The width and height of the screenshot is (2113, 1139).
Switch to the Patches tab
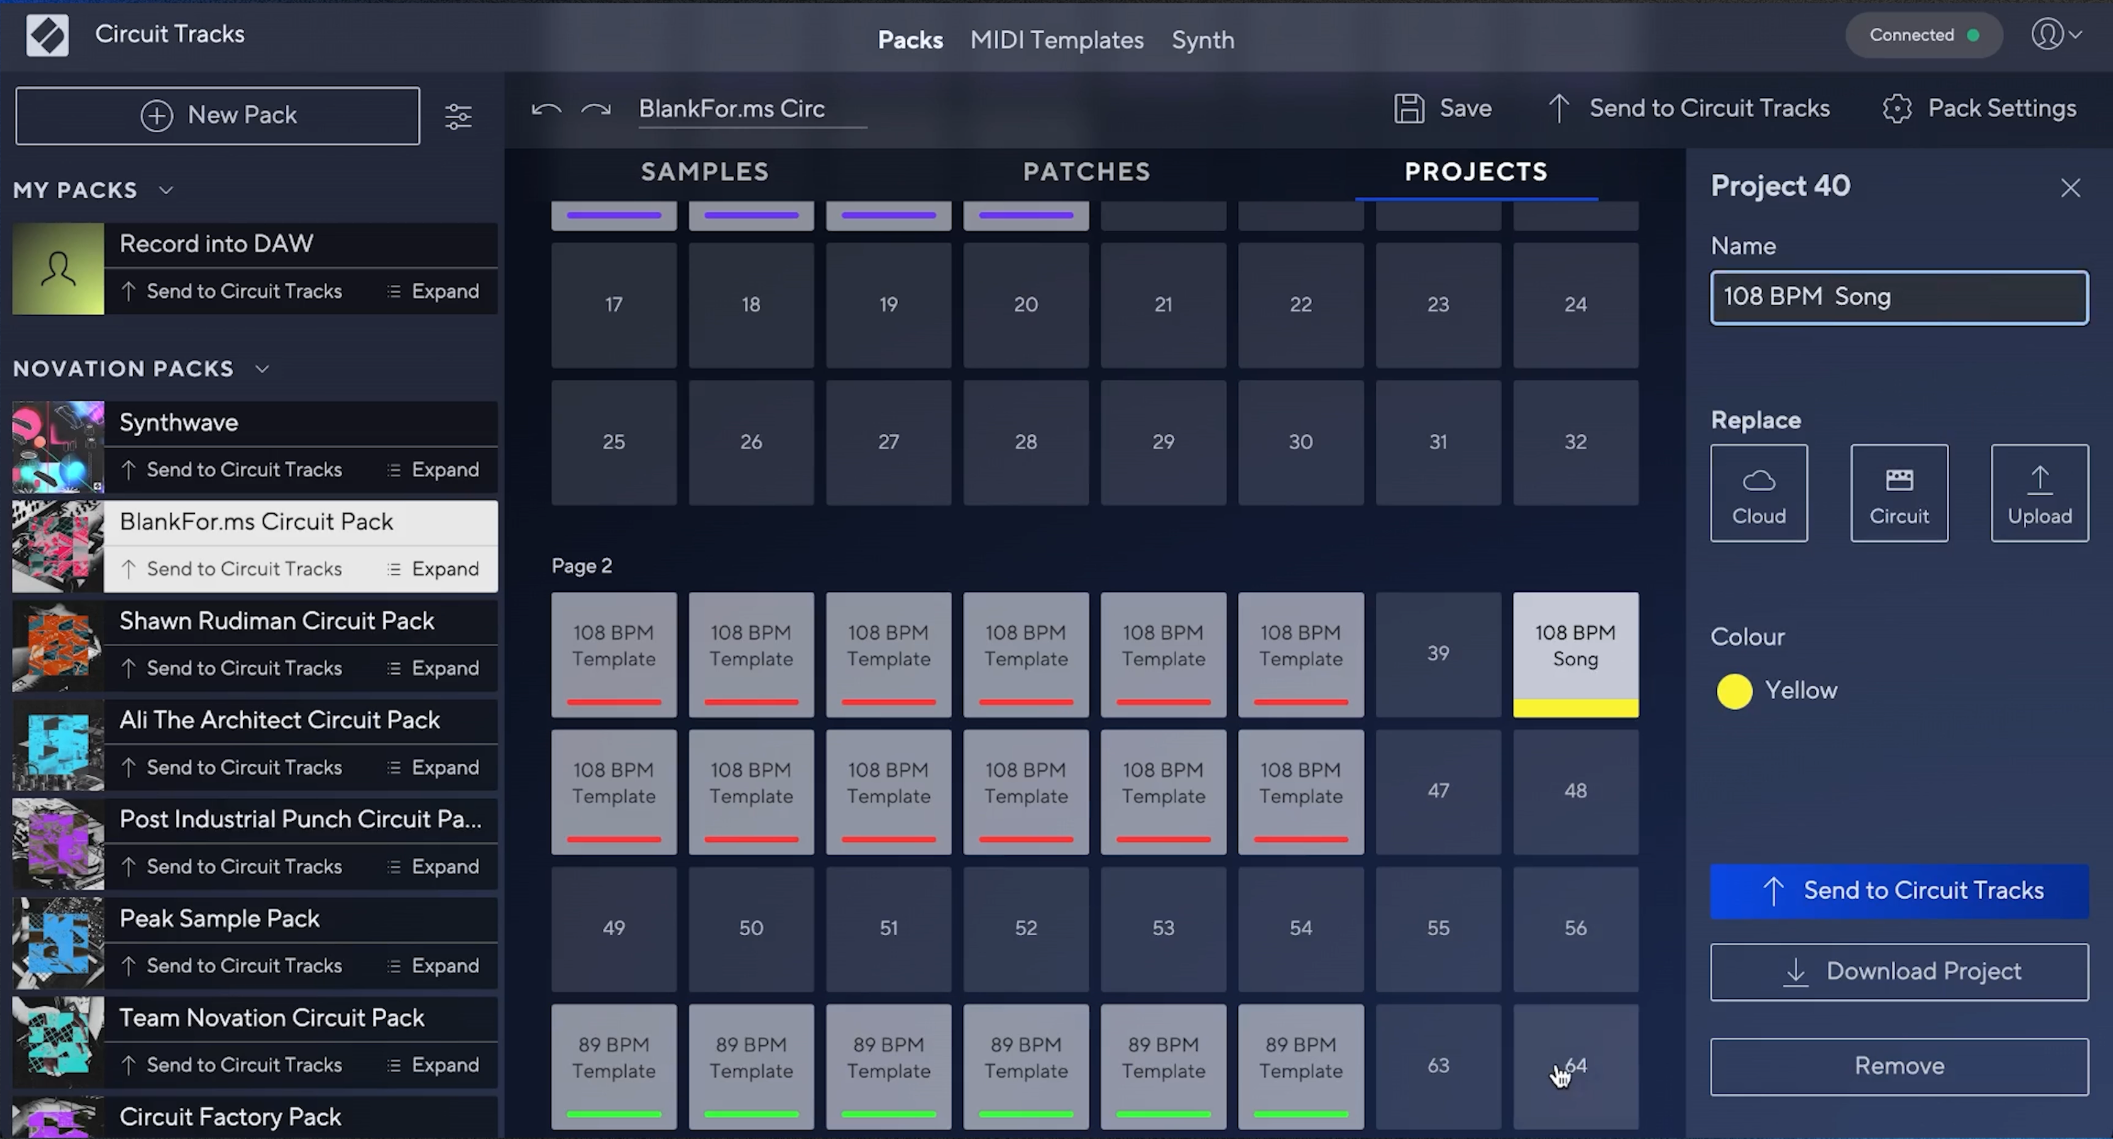[1087, 172]
